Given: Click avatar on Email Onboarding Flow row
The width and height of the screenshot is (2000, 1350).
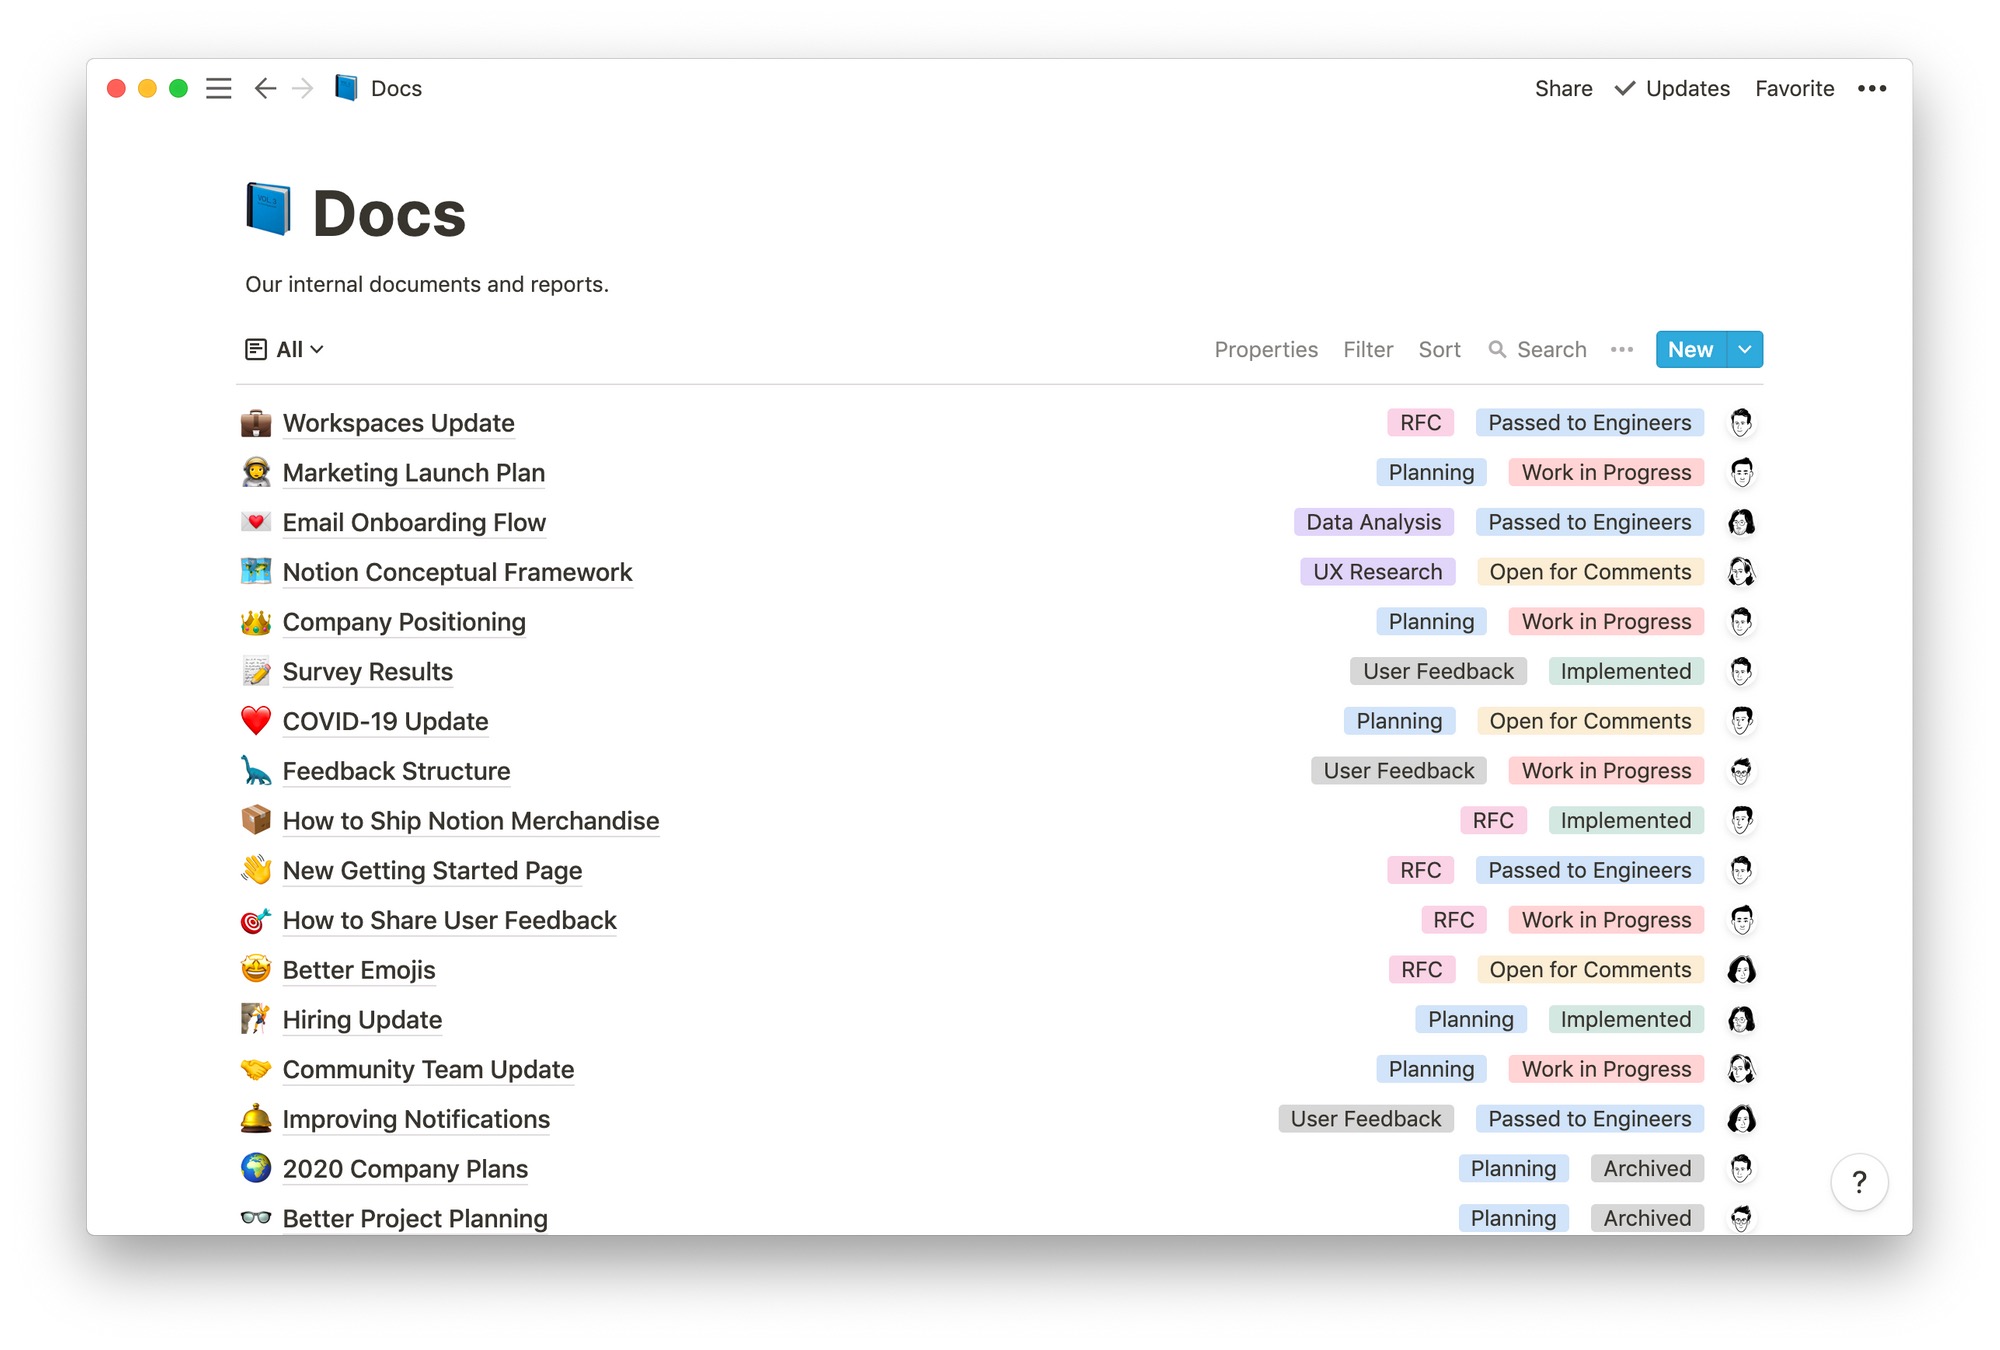Looking at the screenshot, I should [x=1741, y=522].
